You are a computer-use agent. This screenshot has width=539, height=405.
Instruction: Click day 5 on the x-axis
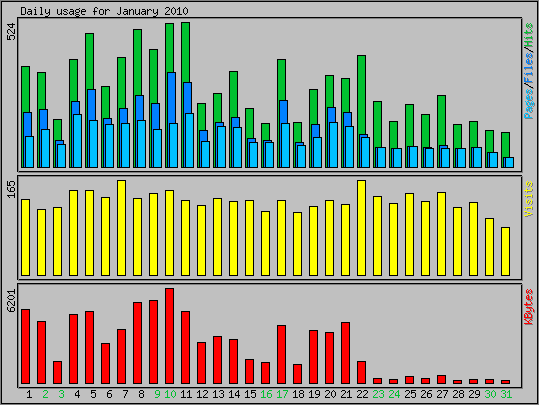click(93, 394)
